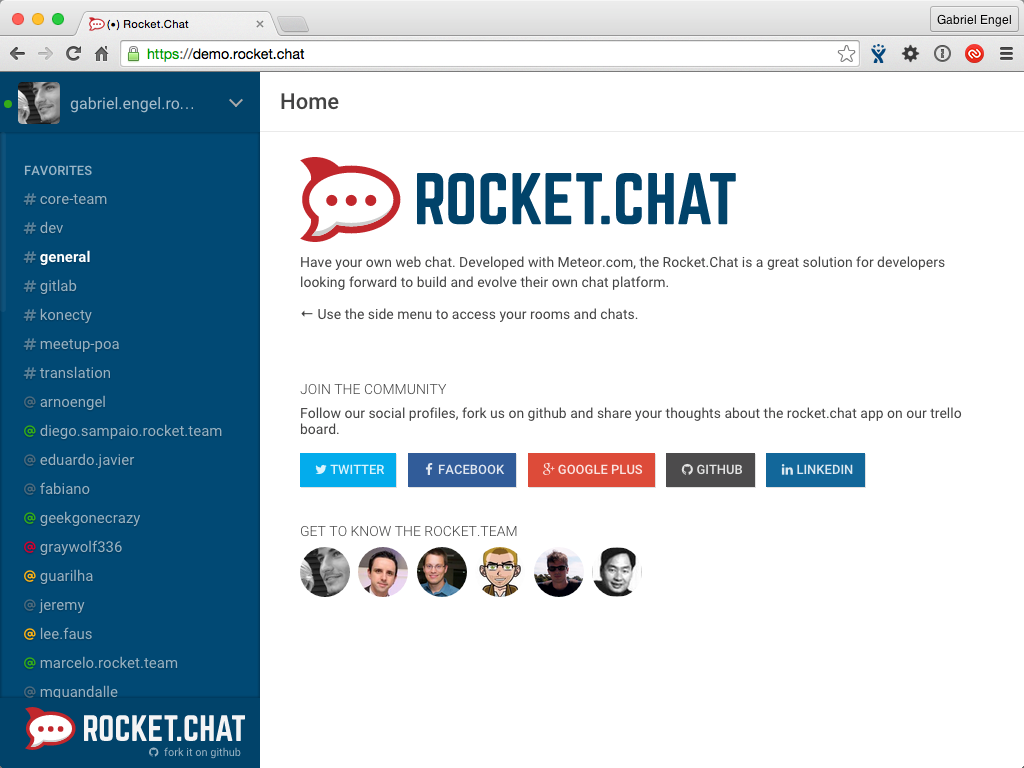Screen dimensions: 1024x768
Task: Close the Rocket.Chat tab
Action: [260, 24]
